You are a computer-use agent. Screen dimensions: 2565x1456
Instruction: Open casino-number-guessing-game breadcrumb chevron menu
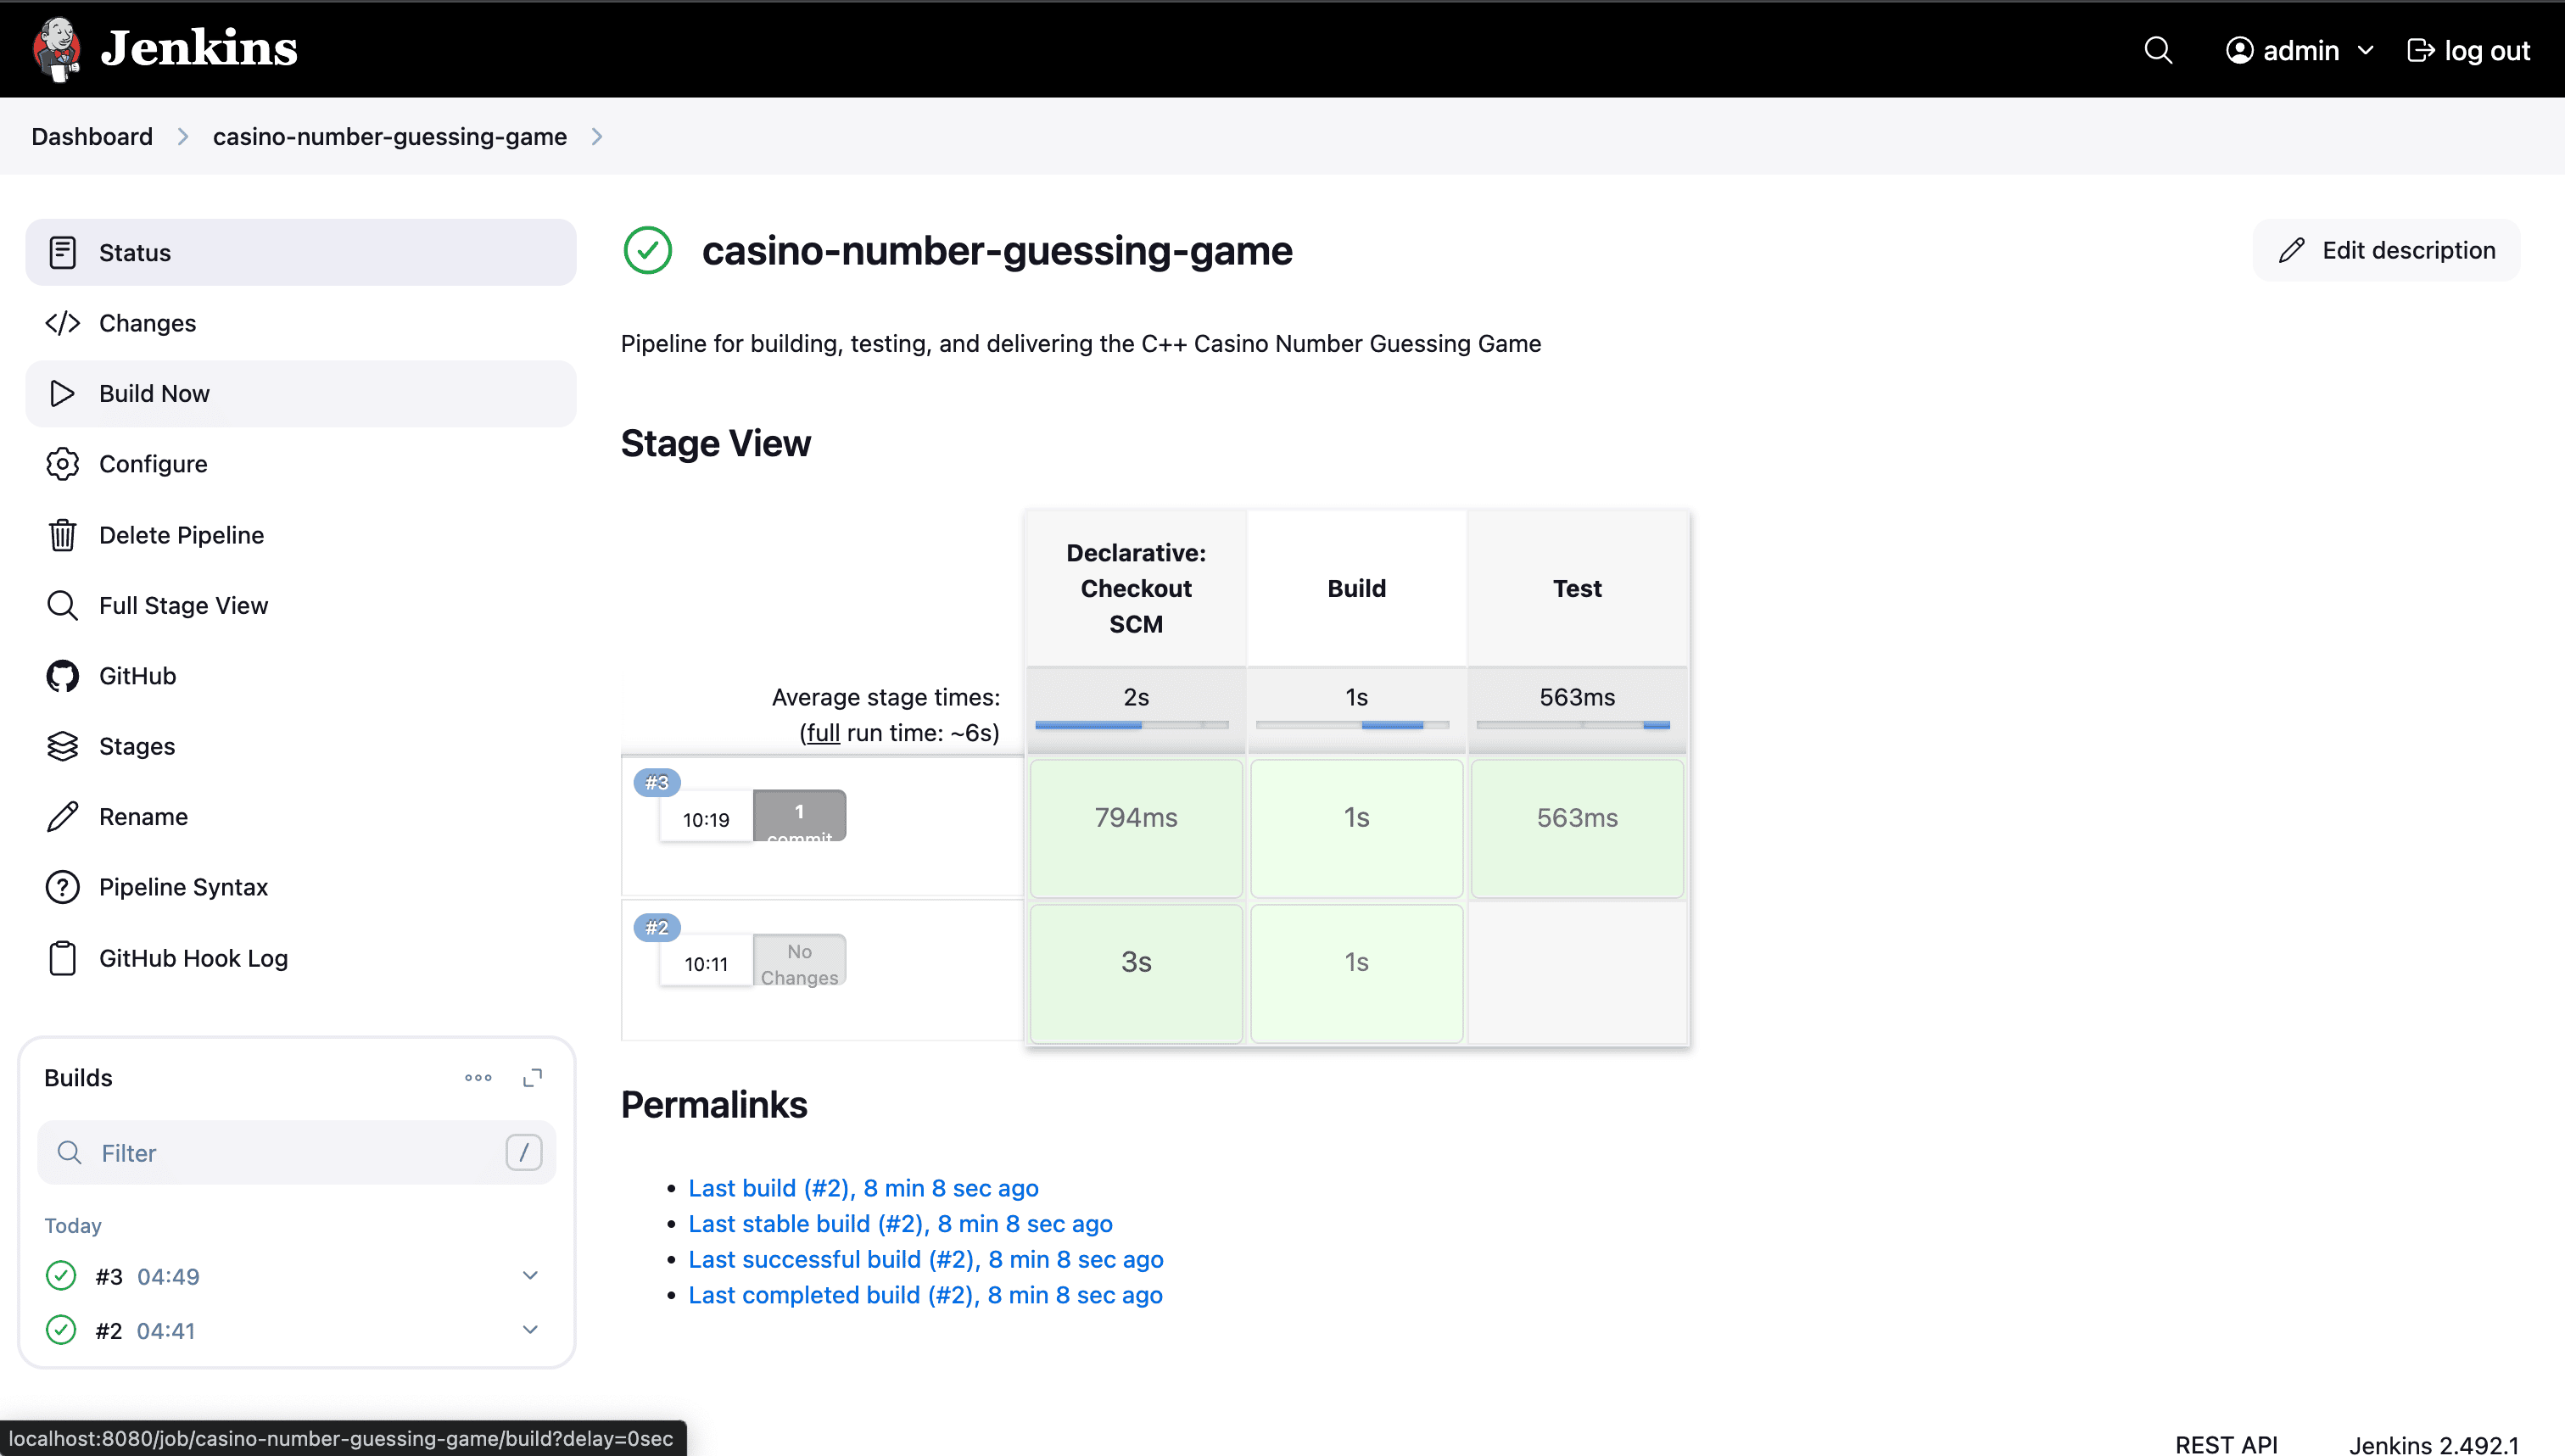[x=597, y=136]
